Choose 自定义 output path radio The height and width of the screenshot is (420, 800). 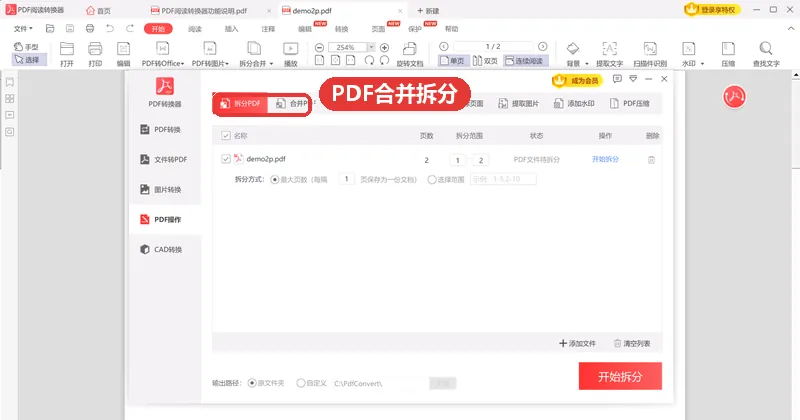coord(301,383)
